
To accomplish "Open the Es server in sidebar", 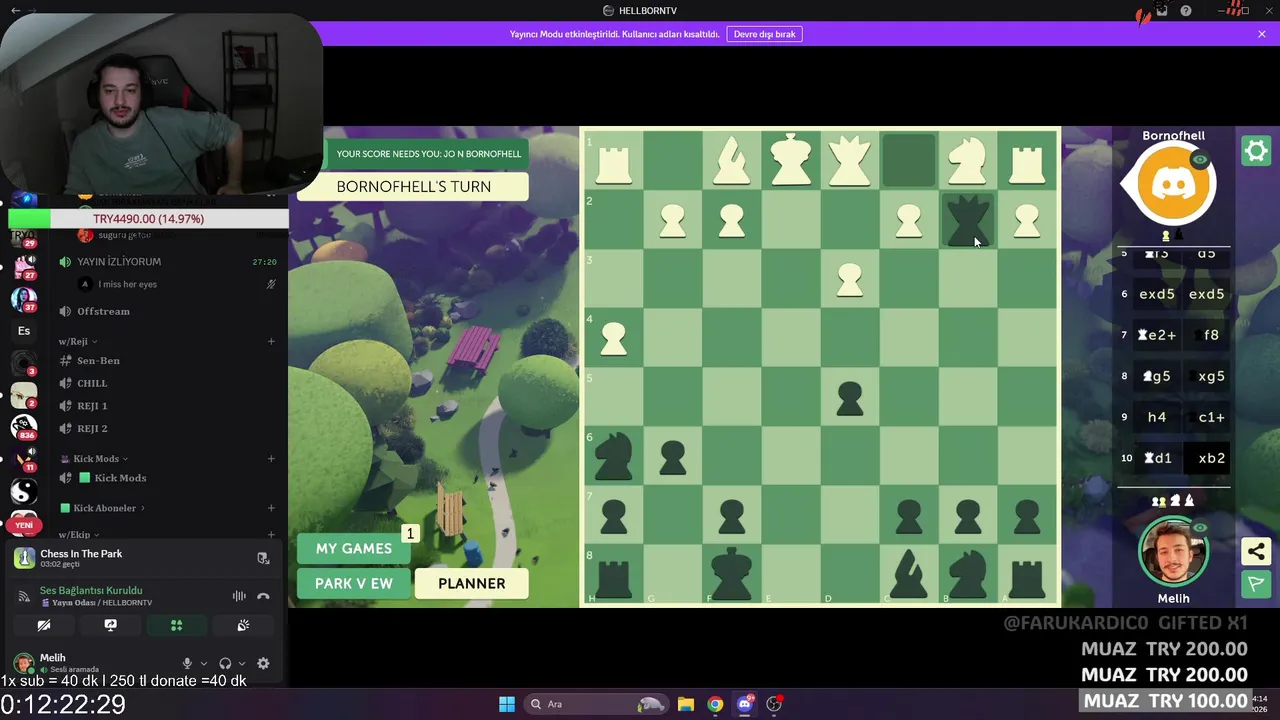I will pyautogui.click(x=24, y=331).
